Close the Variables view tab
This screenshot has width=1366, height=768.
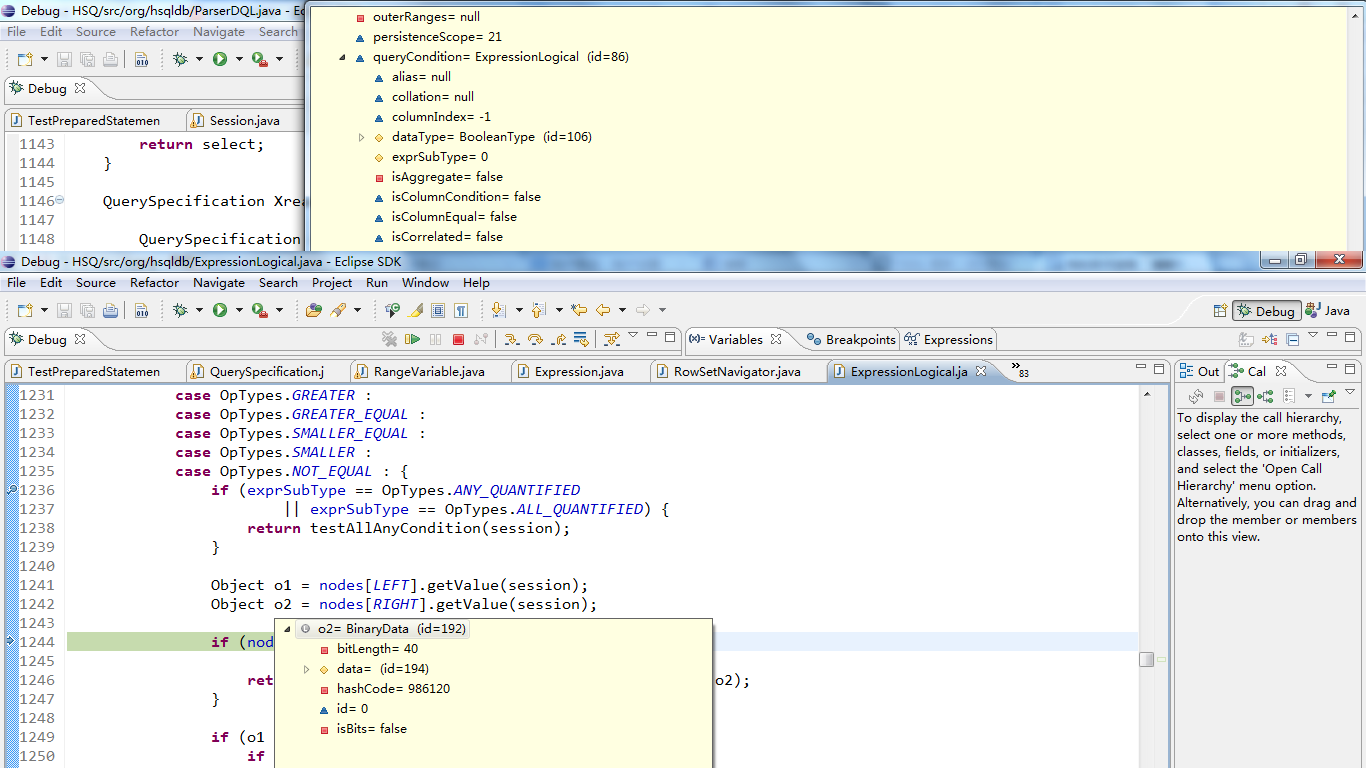(776, 339)
